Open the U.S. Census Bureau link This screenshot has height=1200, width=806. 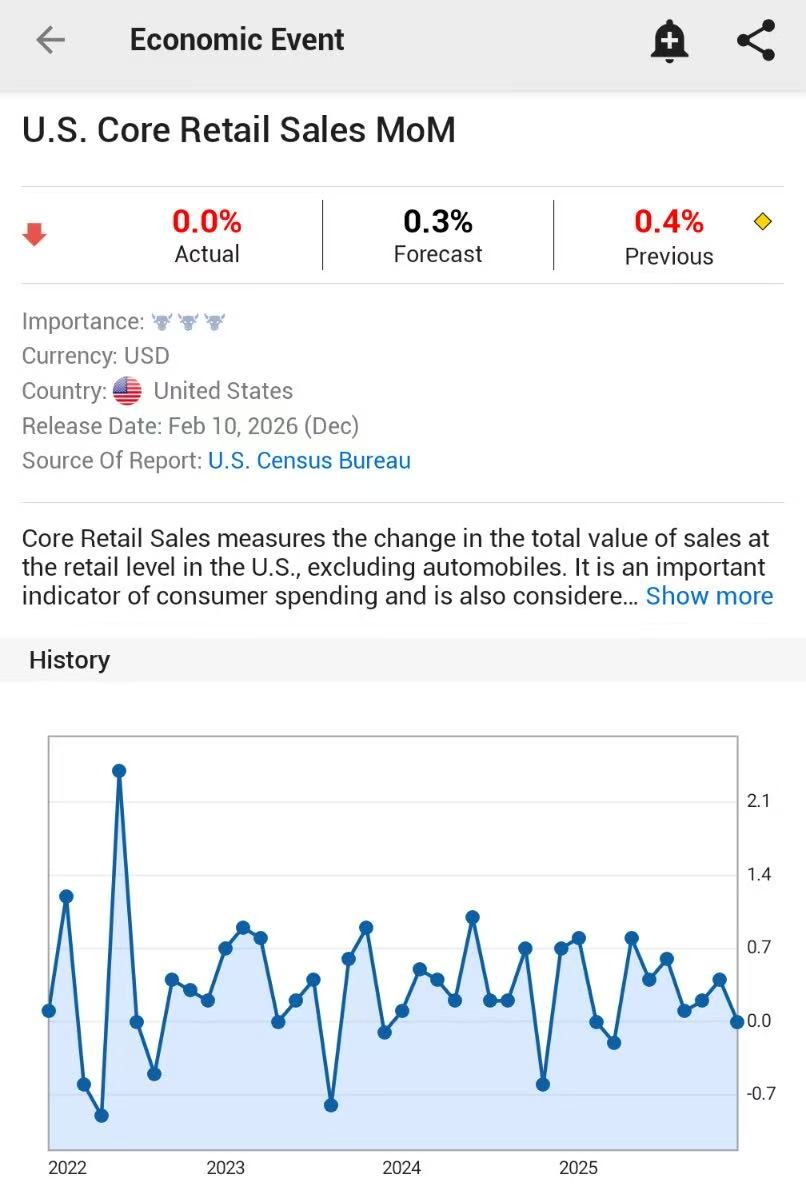(309, 461)
